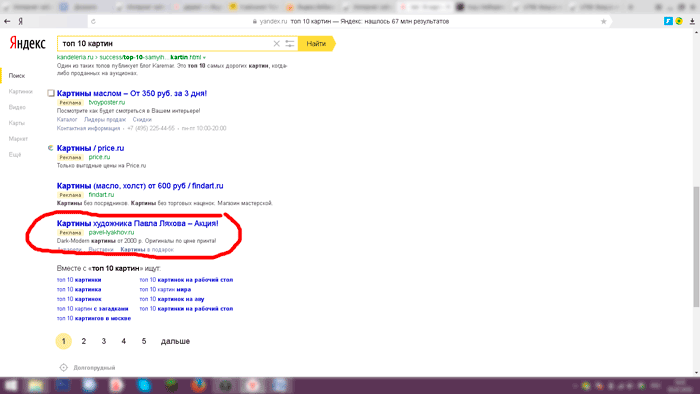Viewport: 700px width, 394px height.
Task: Open Firefox from the taskbar
Action: (x=199, y=386)
